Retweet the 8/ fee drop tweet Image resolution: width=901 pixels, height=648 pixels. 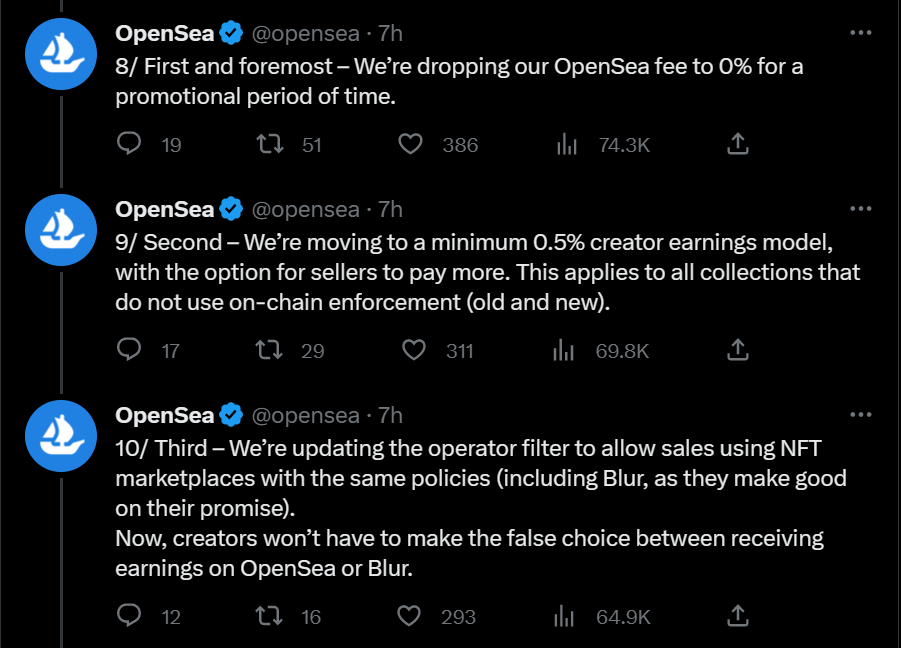tap(269, 145)
